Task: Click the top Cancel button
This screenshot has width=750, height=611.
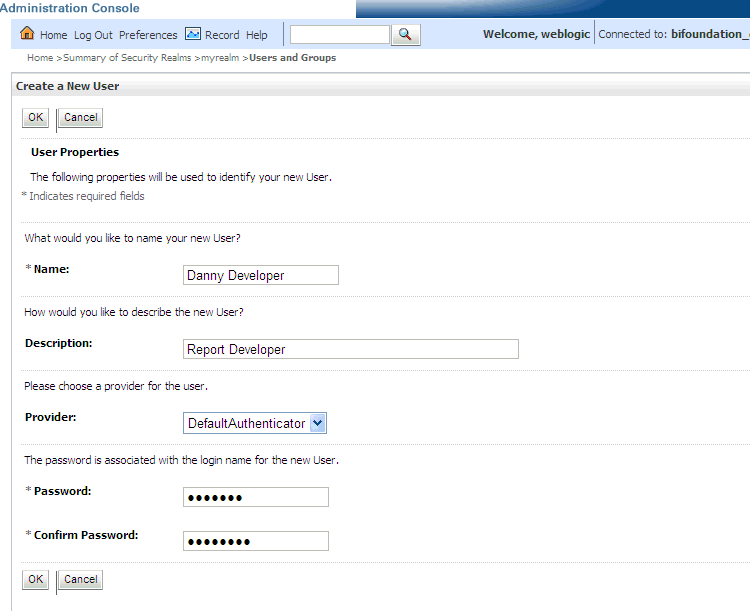Action: (x=80, y=118)
